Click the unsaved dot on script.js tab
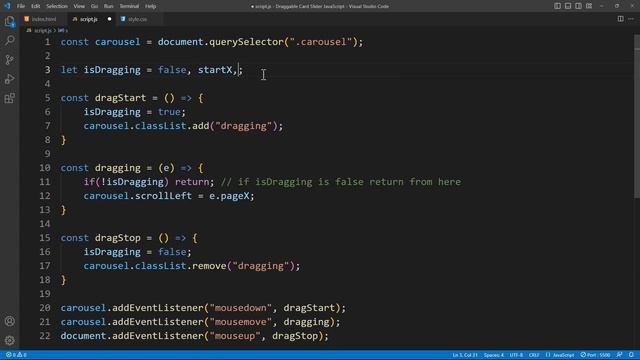Screen dimensions: 640x360 coord(109,19)
